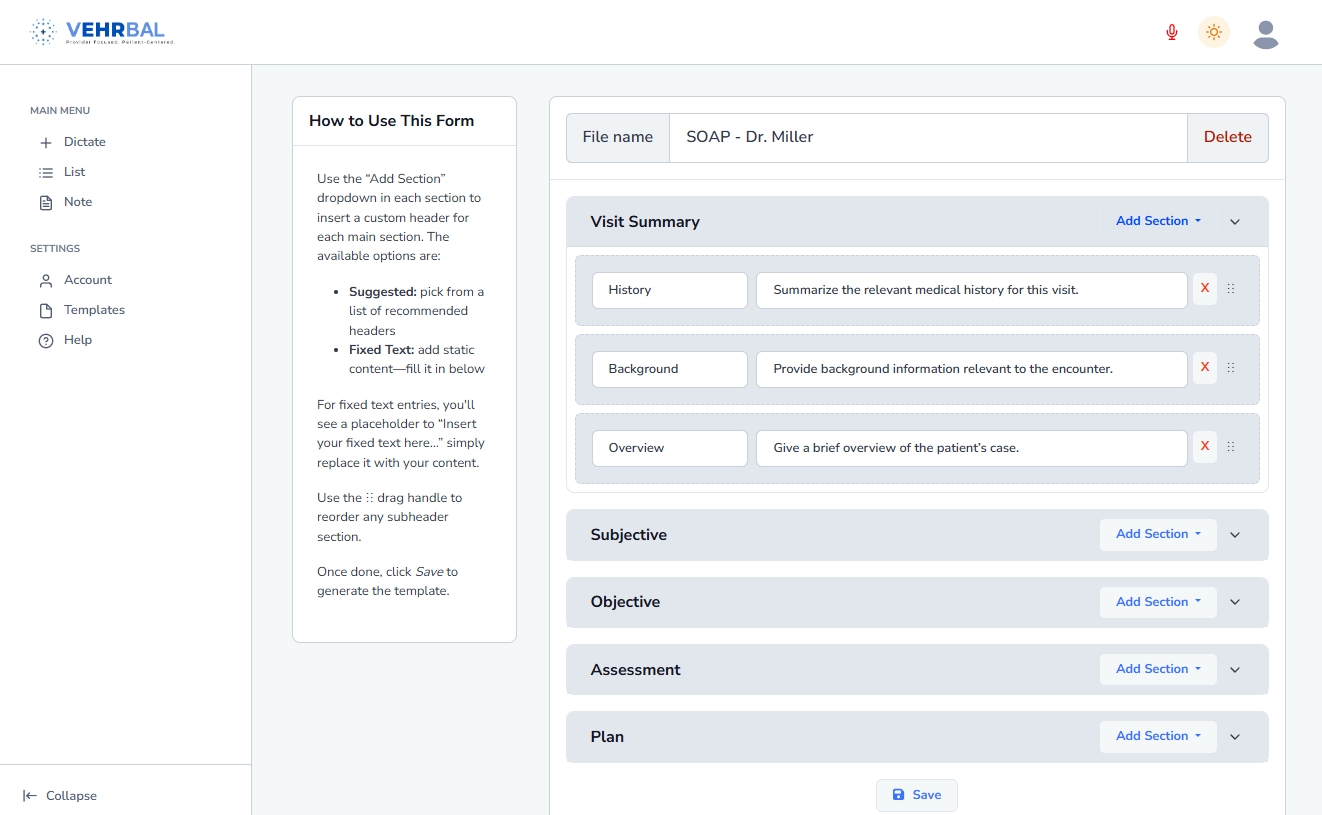
Task: Click the VEHRBAL logo
Action: [x=103, y=32]
